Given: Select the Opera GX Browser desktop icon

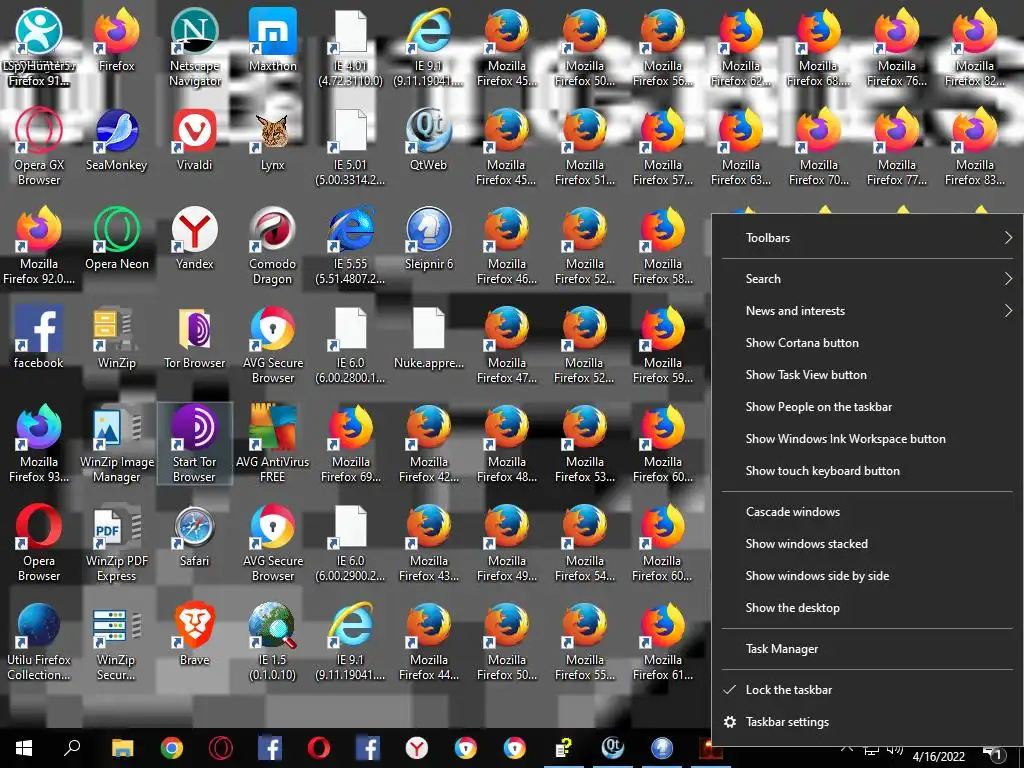Looking at the screenshot, I should pos(39,147).
